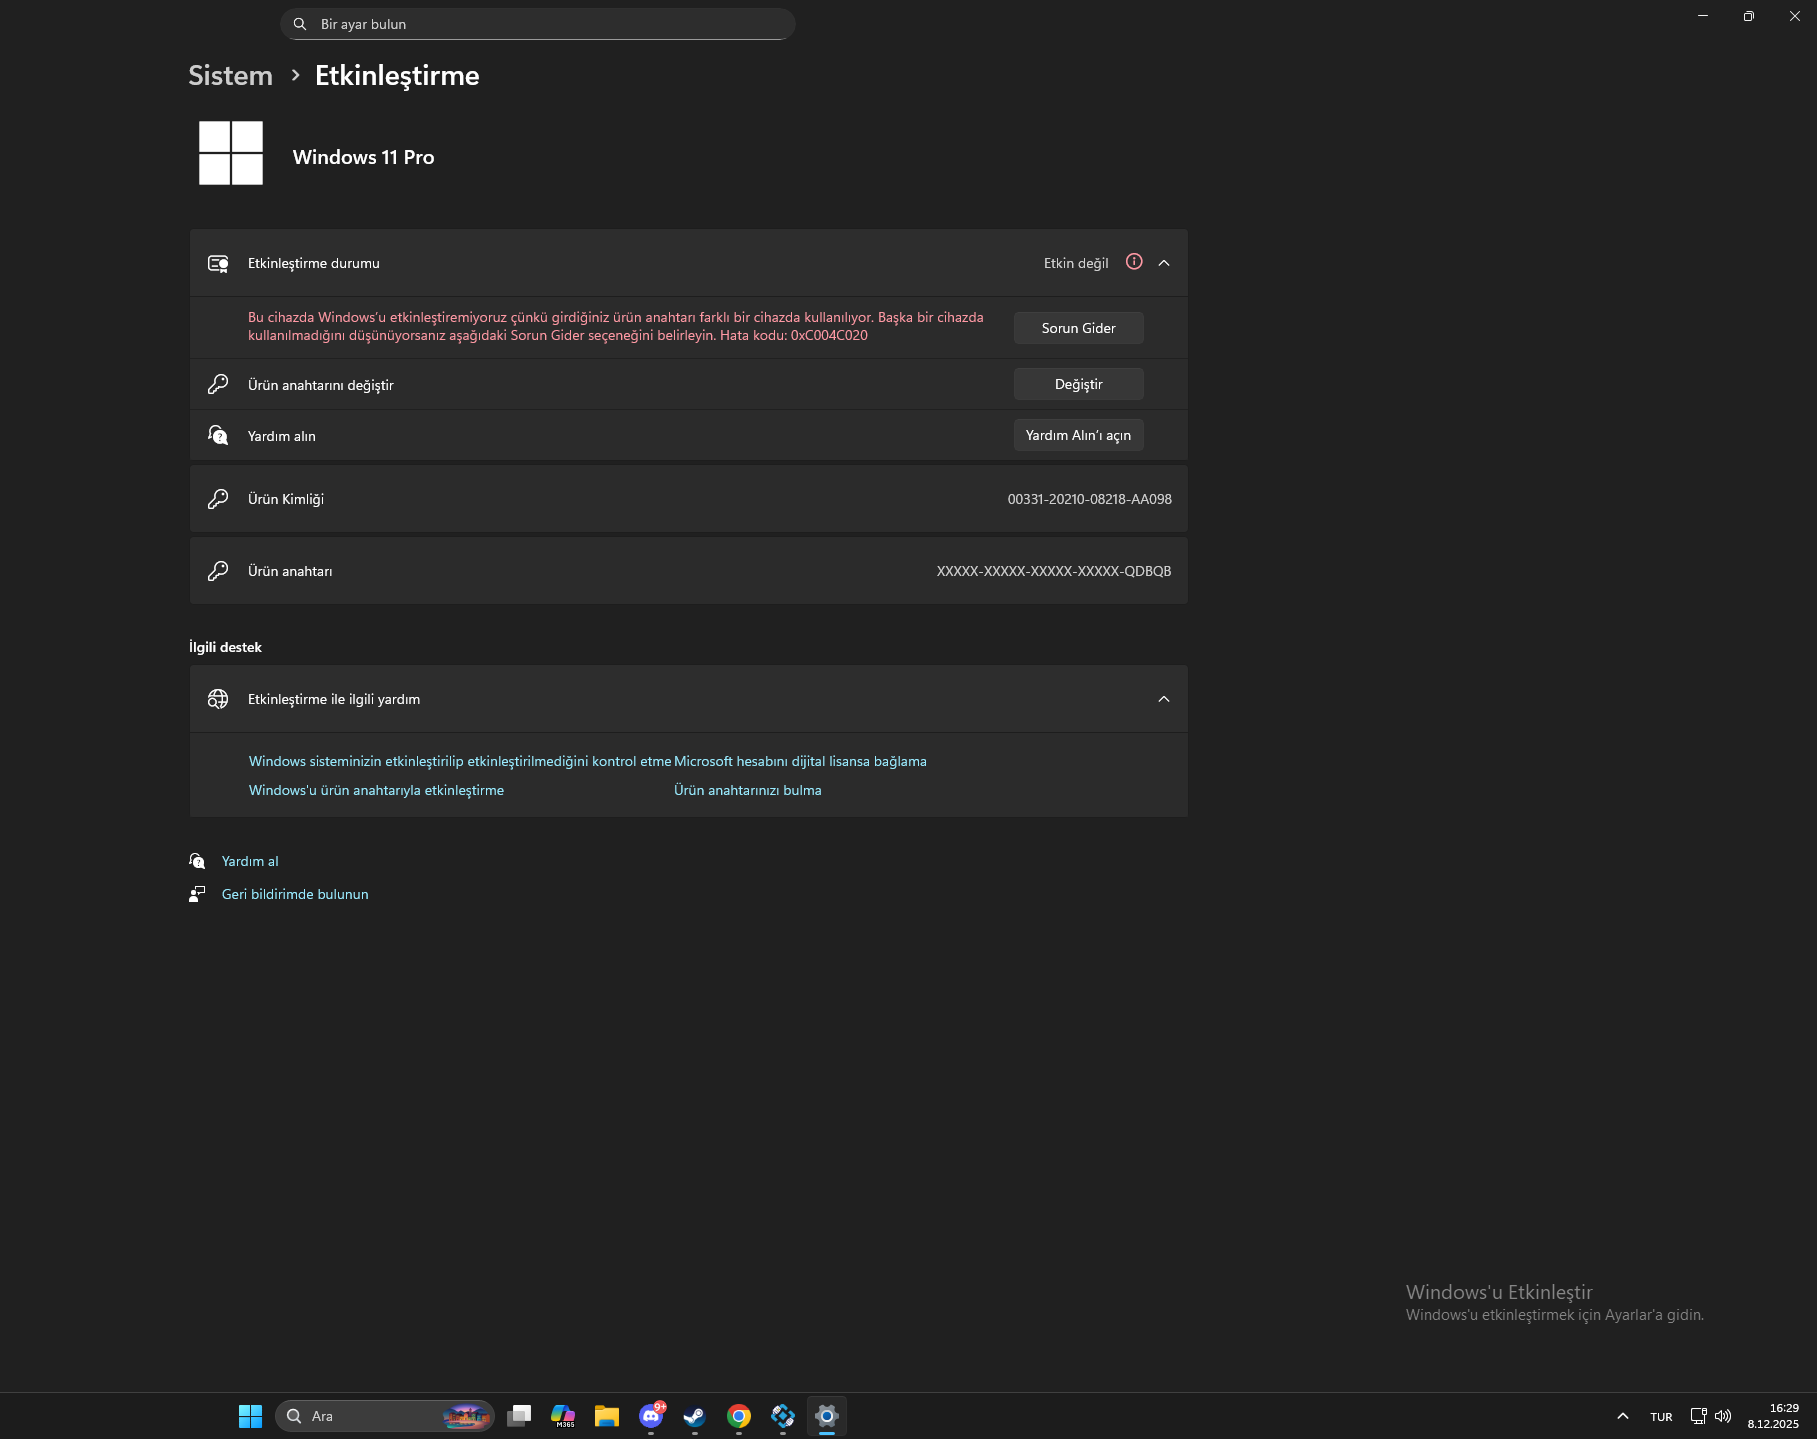Click the feedback icon next to Geri bildirimde bulunun

pyautogui.click(x=197, y=894)
